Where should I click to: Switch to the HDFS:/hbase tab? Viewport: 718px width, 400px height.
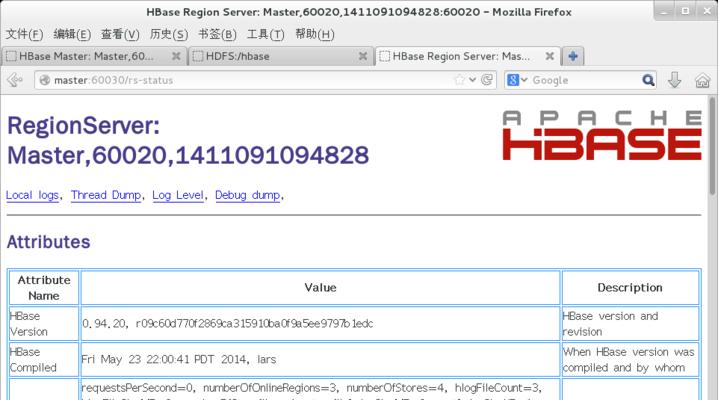[281, 56]
